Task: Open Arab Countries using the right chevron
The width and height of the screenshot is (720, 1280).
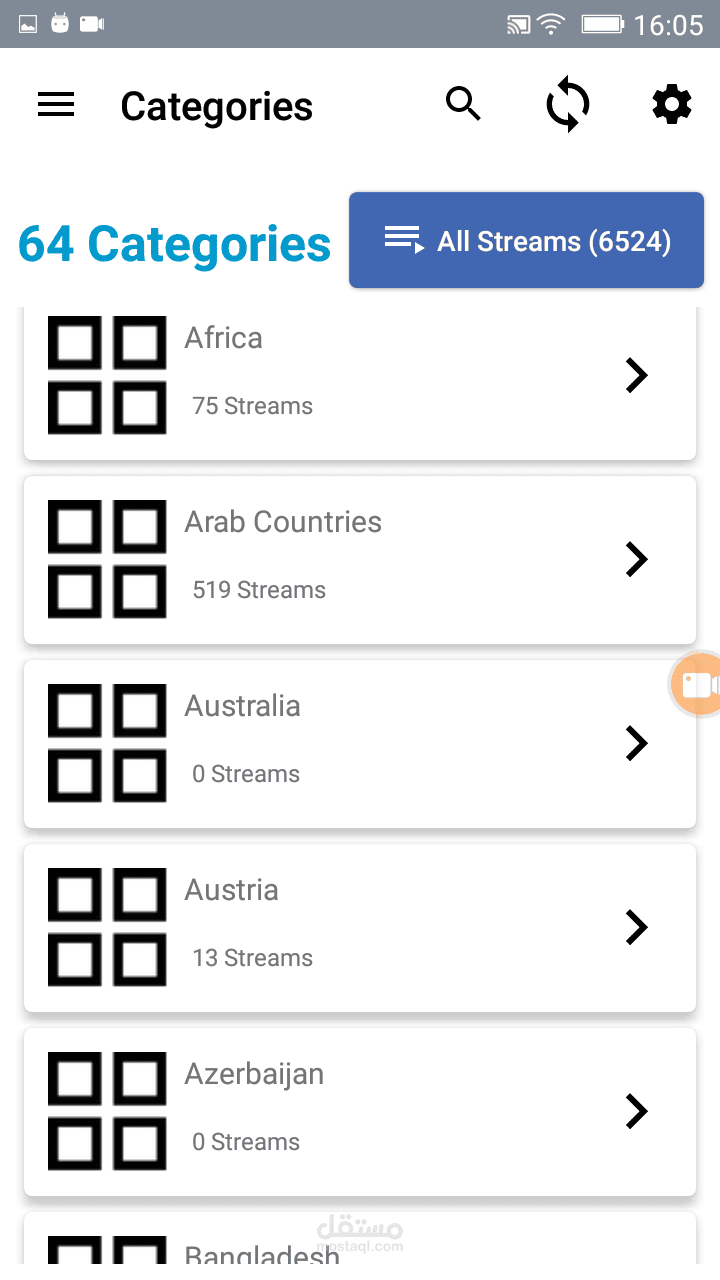Action: (x=637, y=559)
